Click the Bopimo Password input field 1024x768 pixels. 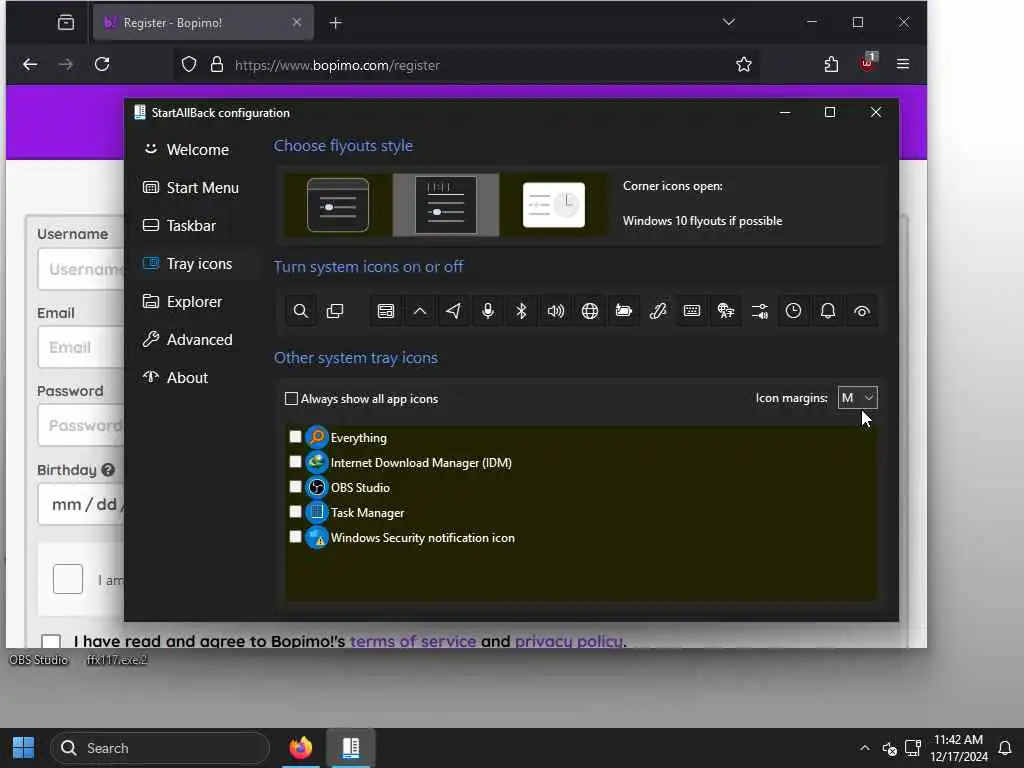point(81,426)
